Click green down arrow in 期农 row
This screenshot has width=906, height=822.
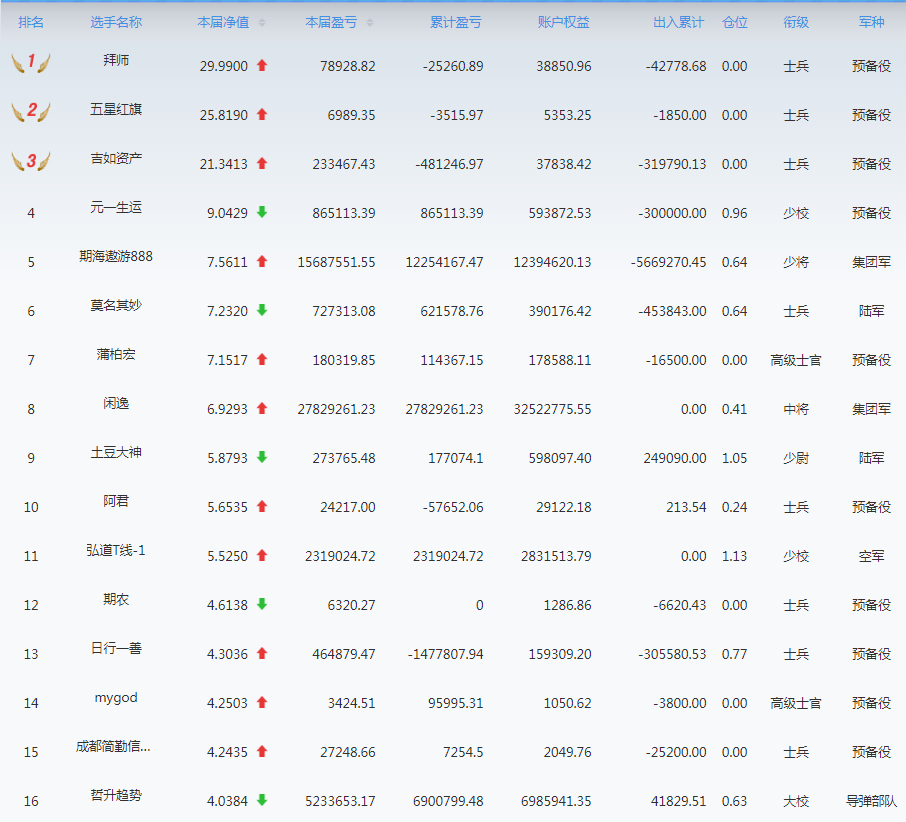click(262, 604)
